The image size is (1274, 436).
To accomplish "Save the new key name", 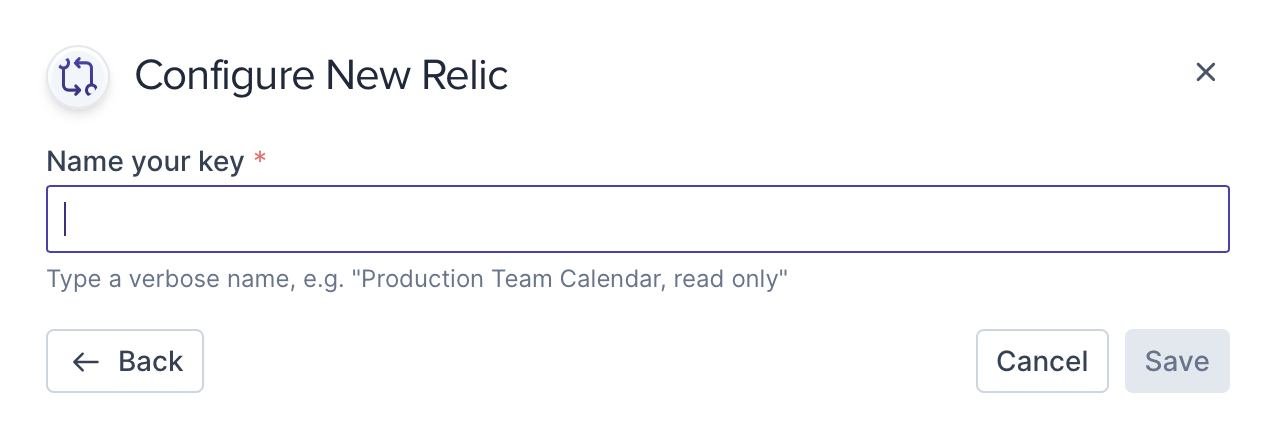I will [1177, 361].
